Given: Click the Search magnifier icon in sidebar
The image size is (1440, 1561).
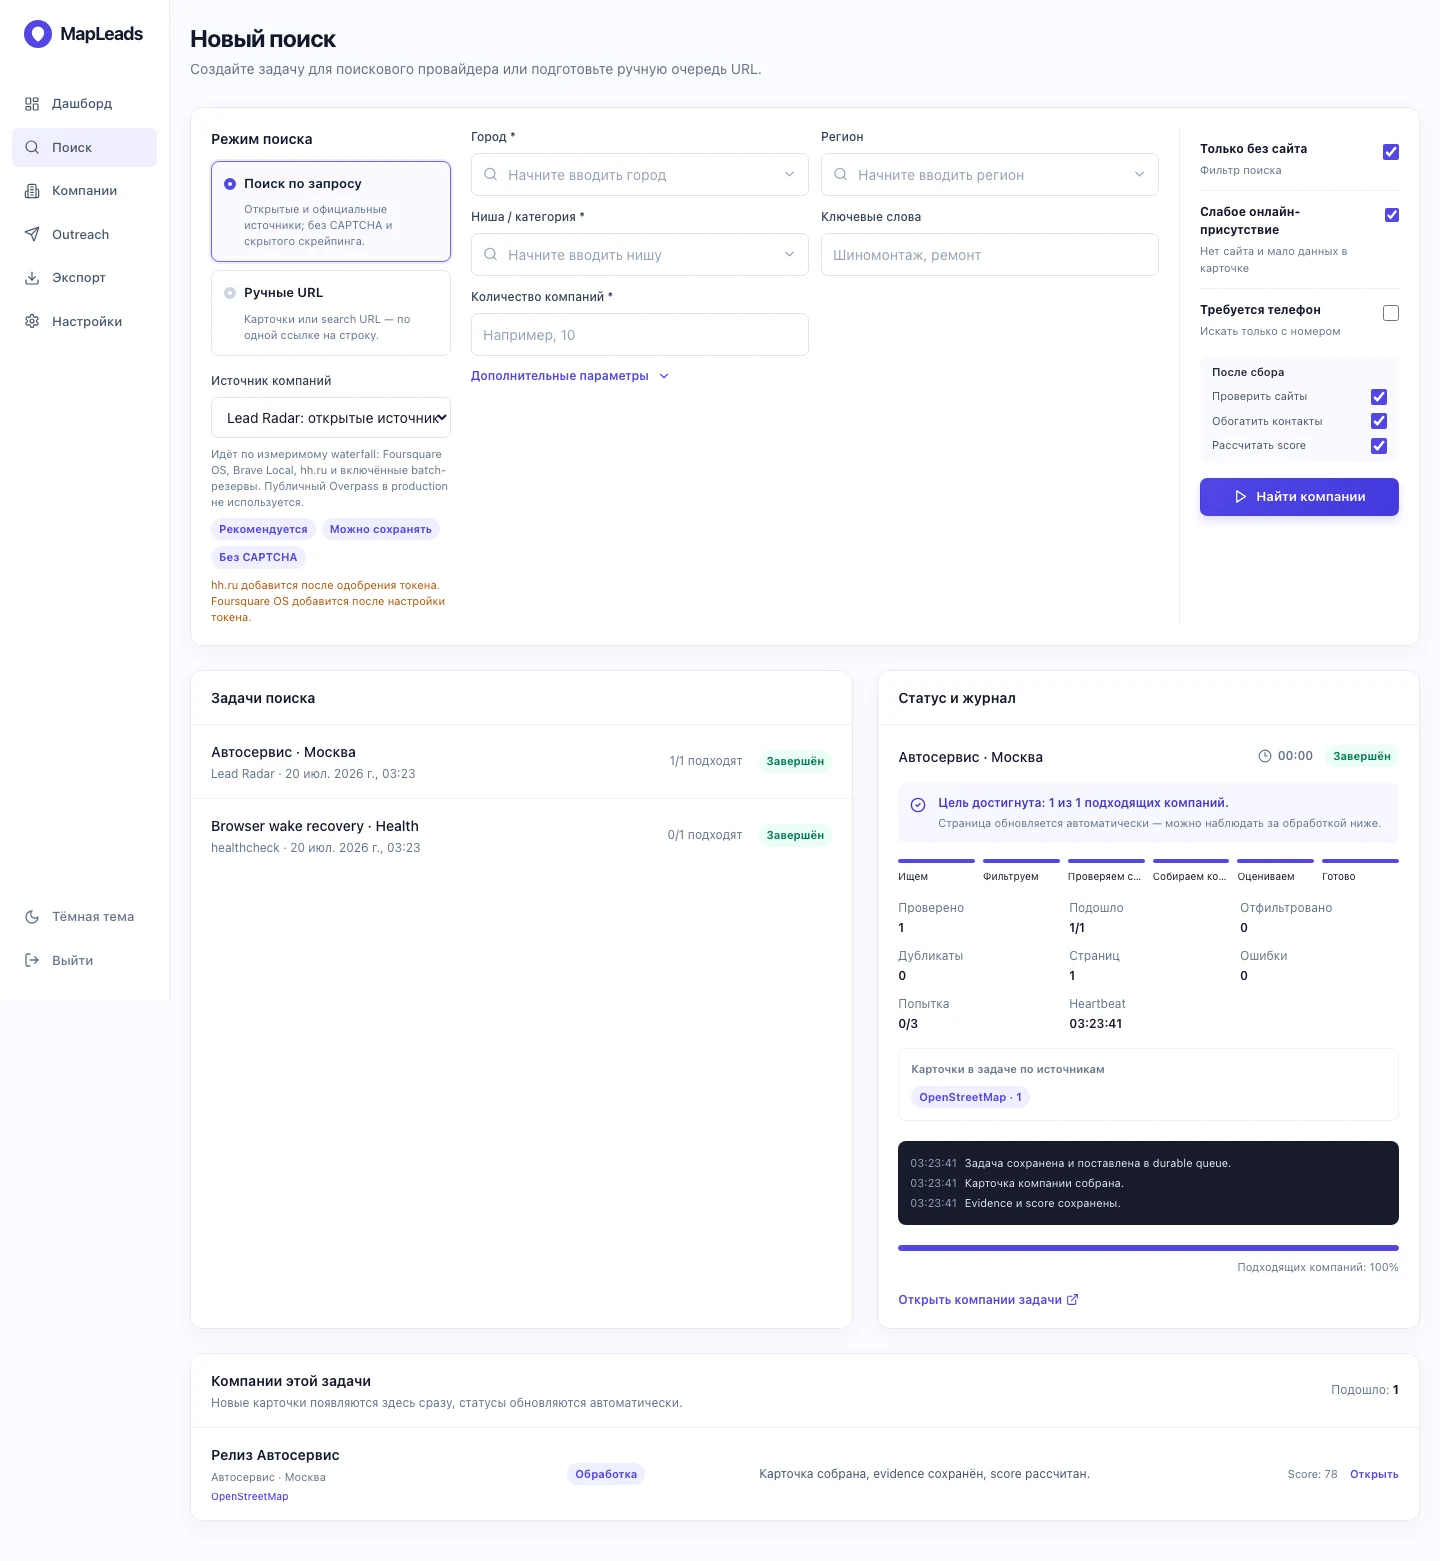Looking at the screenshot, I should pyautogui.click(x=32, y=147).
